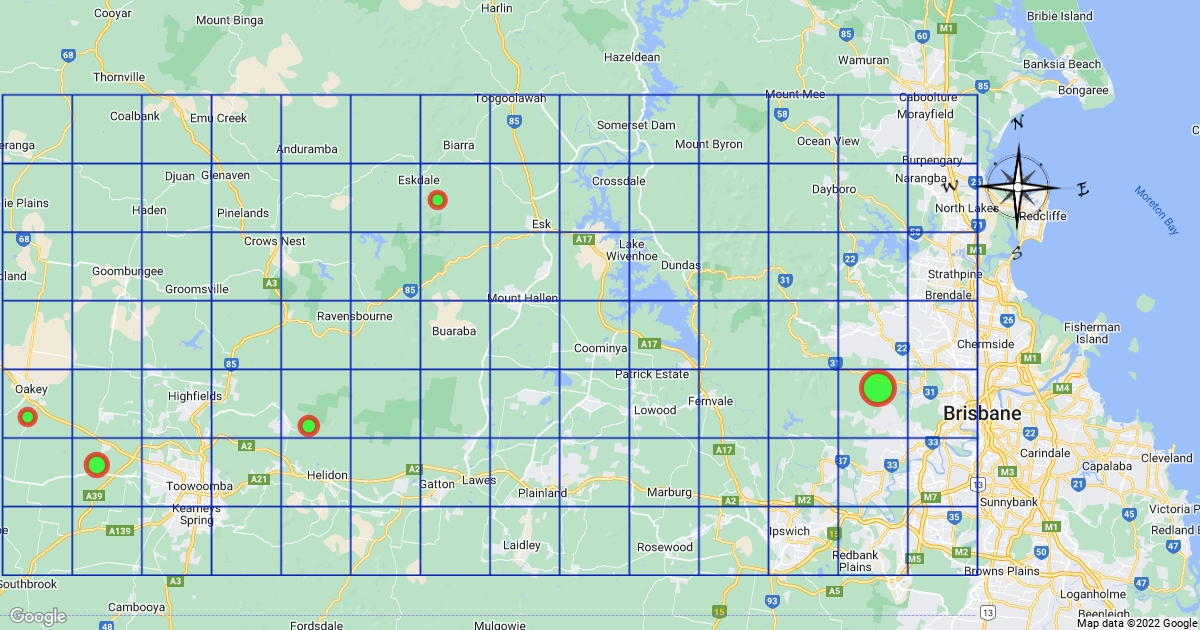Select the large green marker west of Brisbane
The width and height of the screenshot is (1200, 630).
tap(877, 388)
